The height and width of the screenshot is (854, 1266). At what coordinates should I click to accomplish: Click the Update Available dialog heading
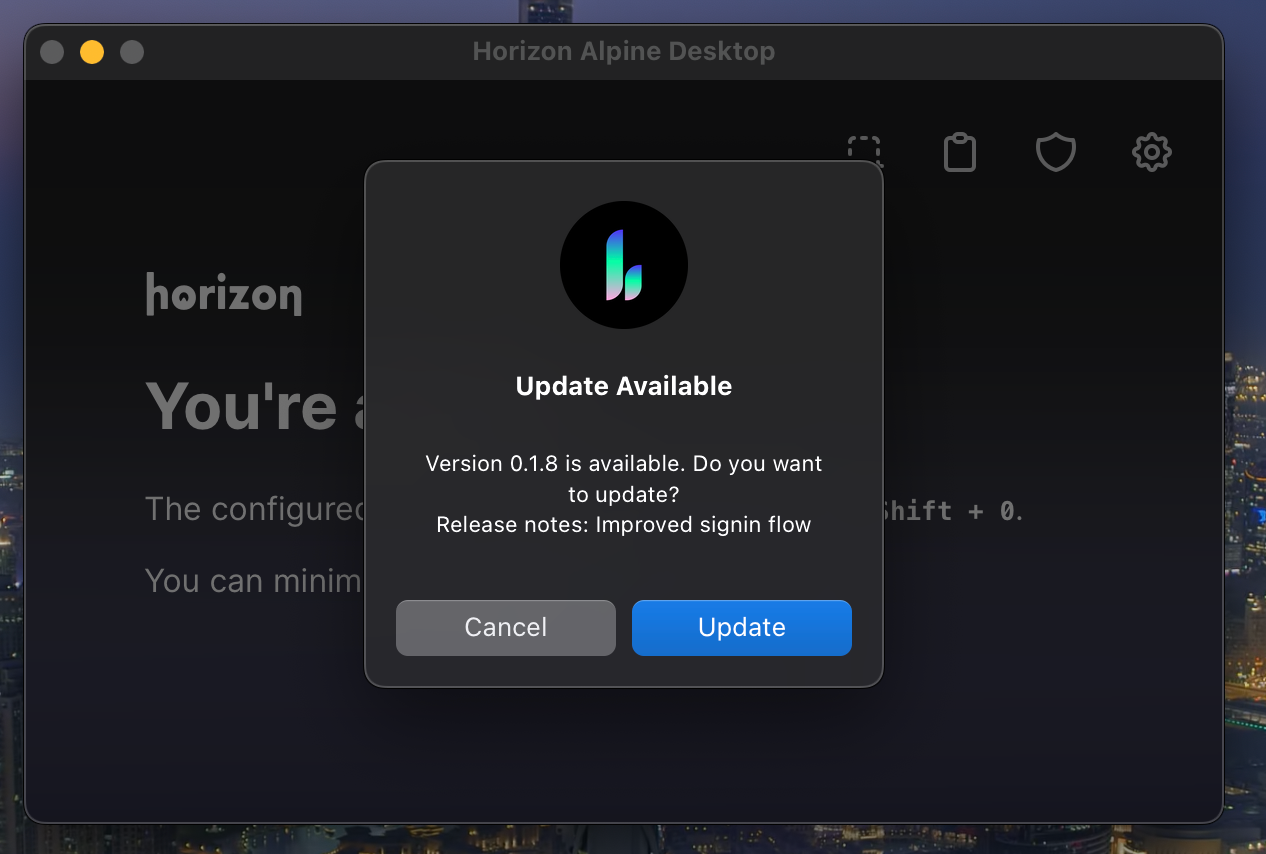(x=623, y=385)
